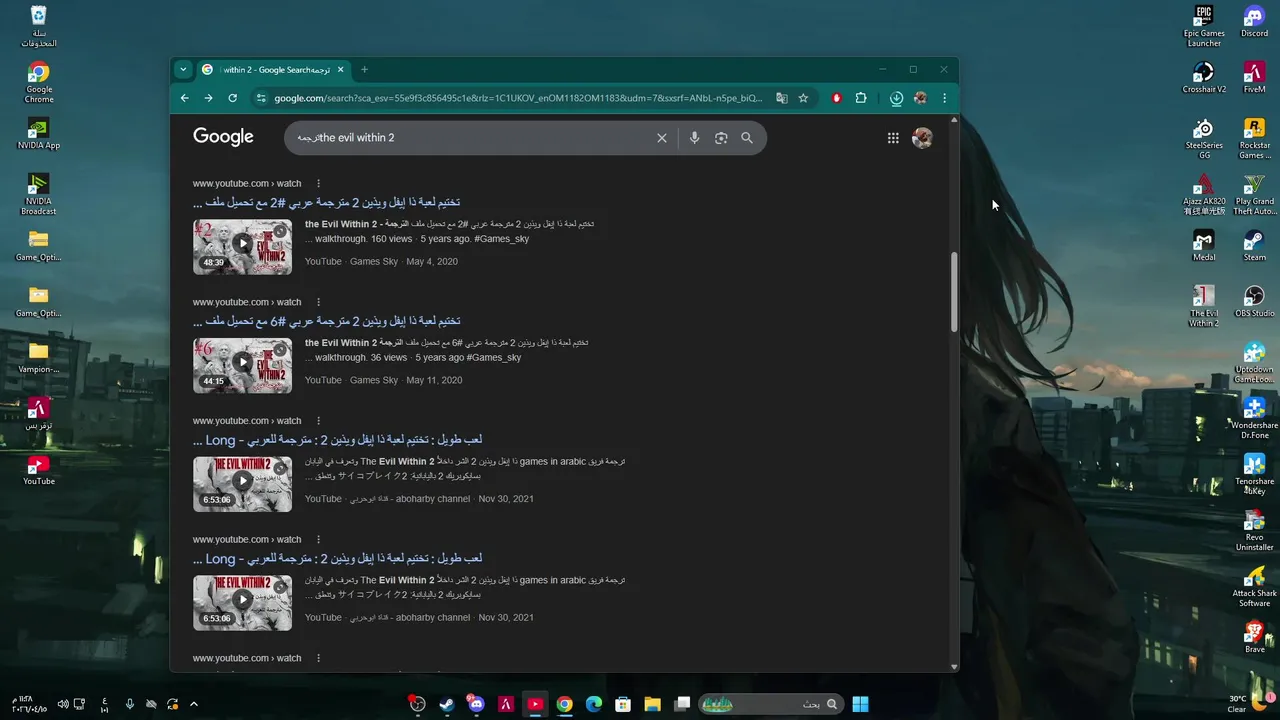Open the Windows Start button
The width and height of the screenshot is (1280, 720).
pos(860,704)
